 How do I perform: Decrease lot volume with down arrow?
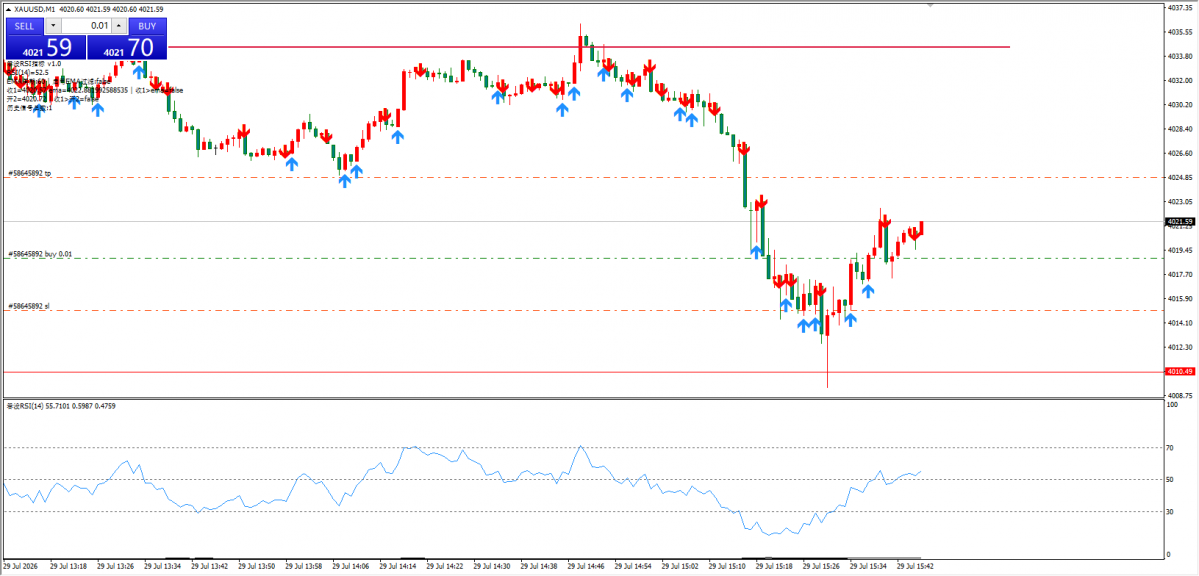(x=52, y=25)
